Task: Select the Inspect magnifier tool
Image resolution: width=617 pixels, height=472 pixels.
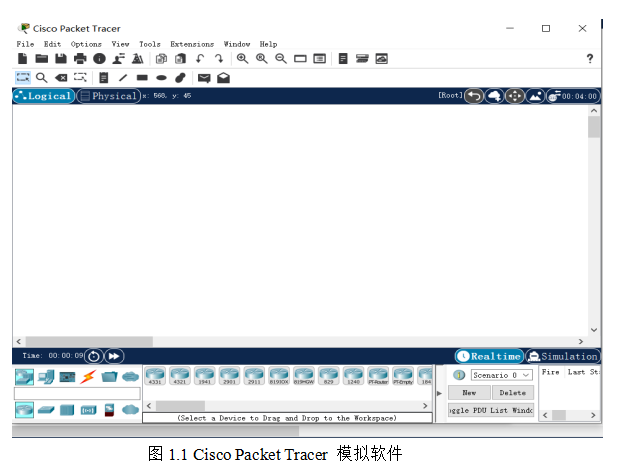Action: tap(41, 78)
